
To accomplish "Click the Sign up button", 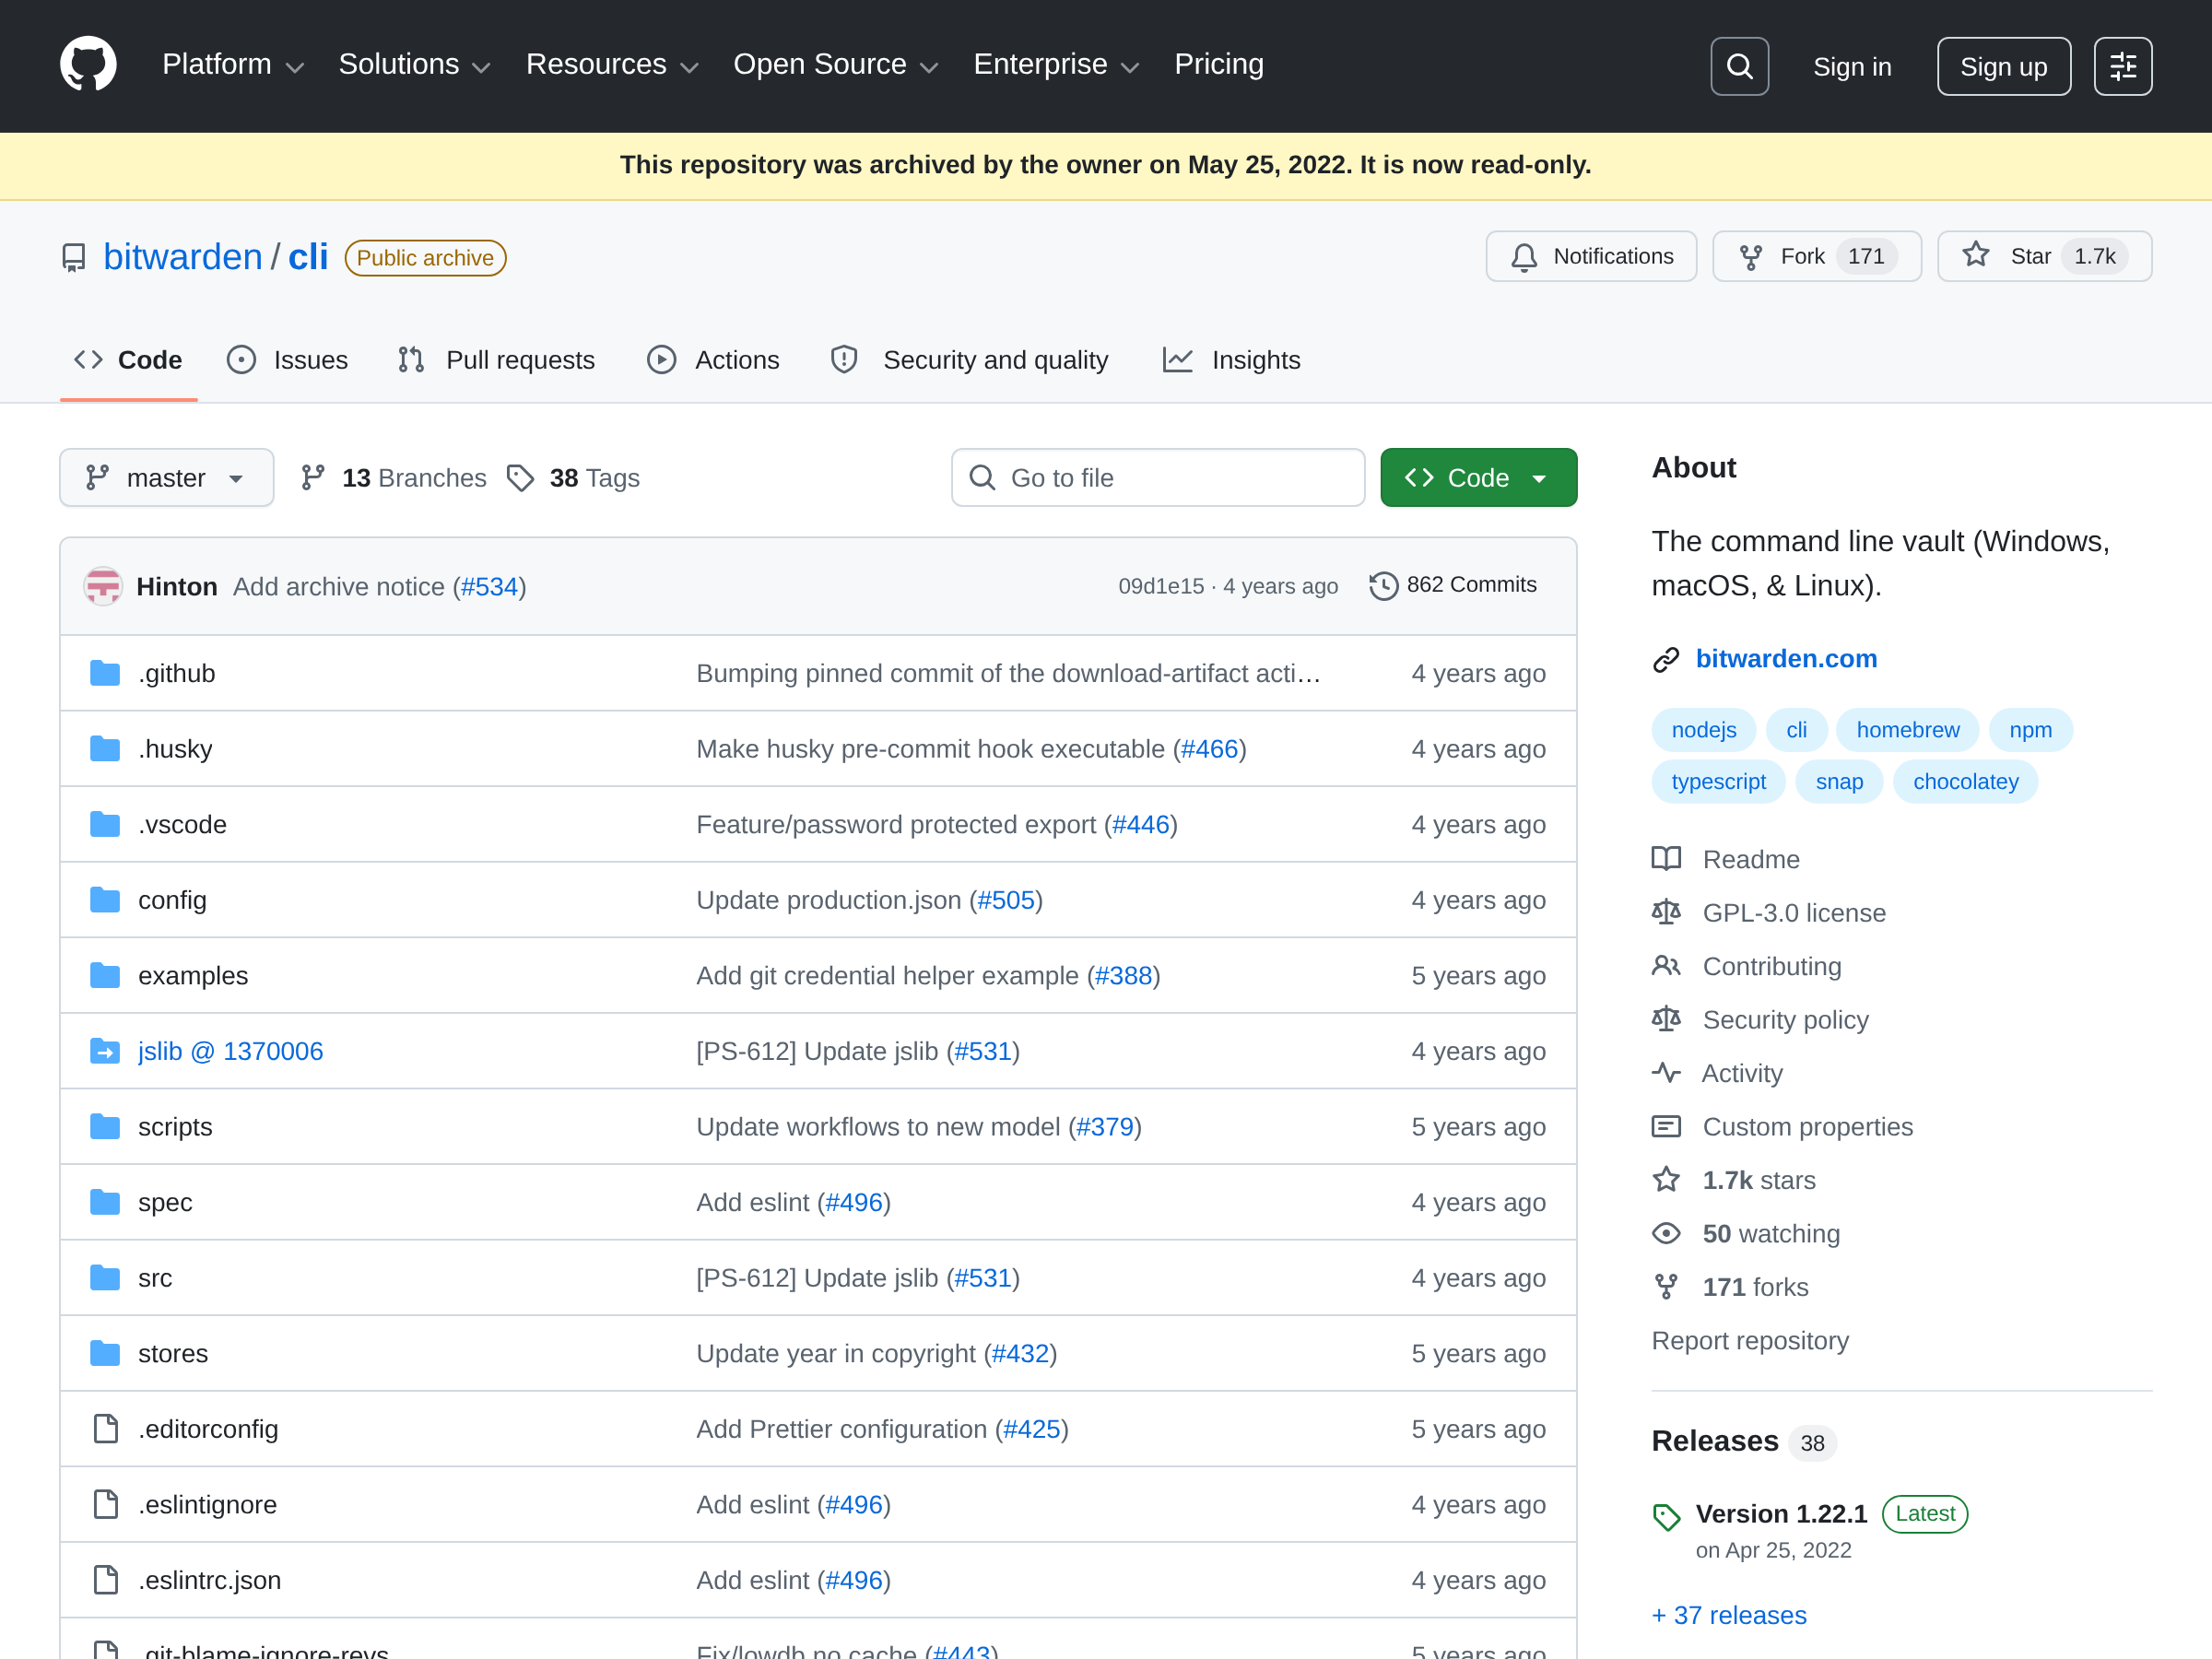I will 2003,66.
